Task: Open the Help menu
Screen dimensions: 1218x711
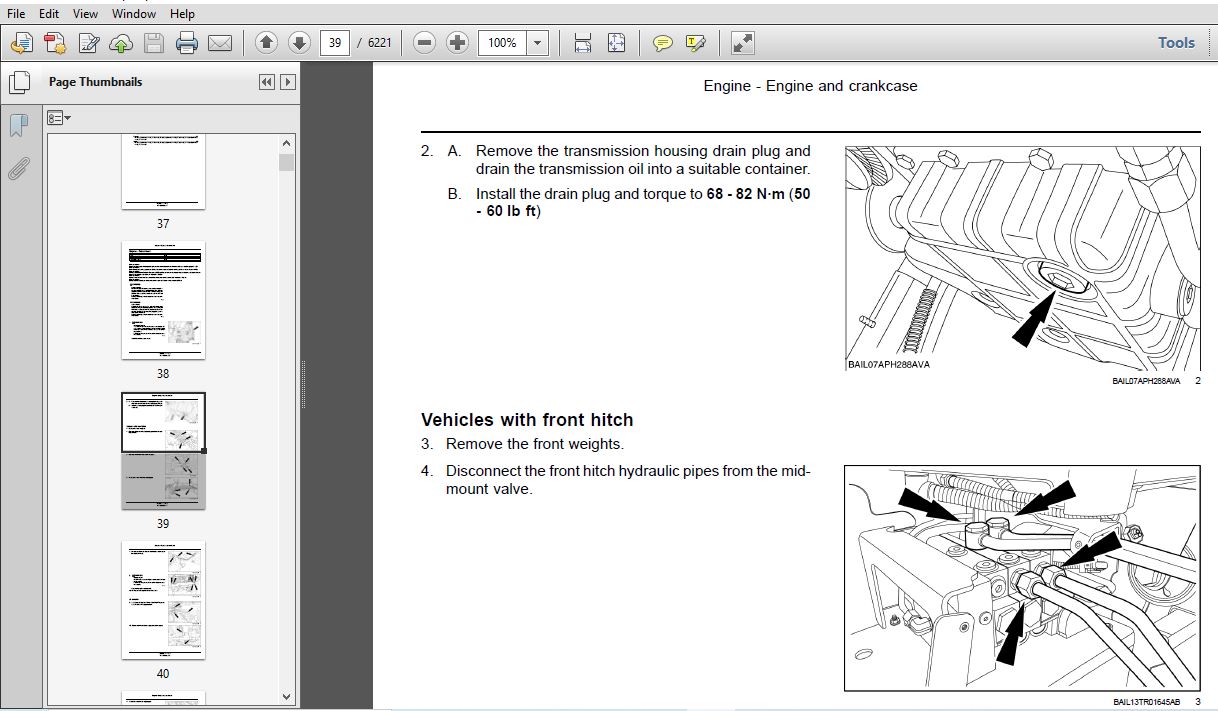Action: [x=182, y=14]
